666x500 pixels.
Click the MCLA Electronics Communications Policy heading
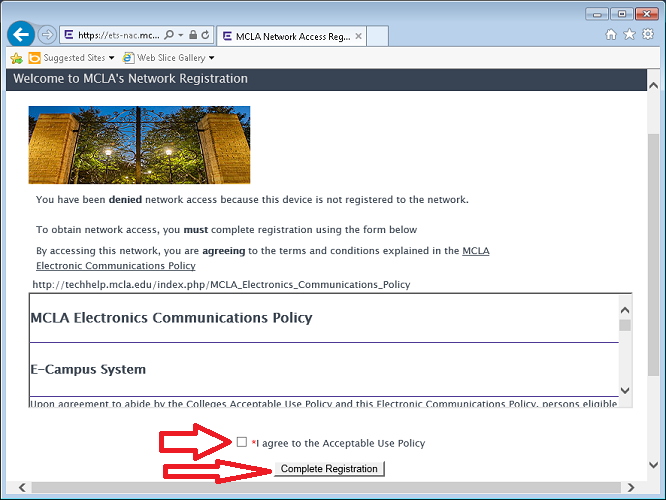172,318
